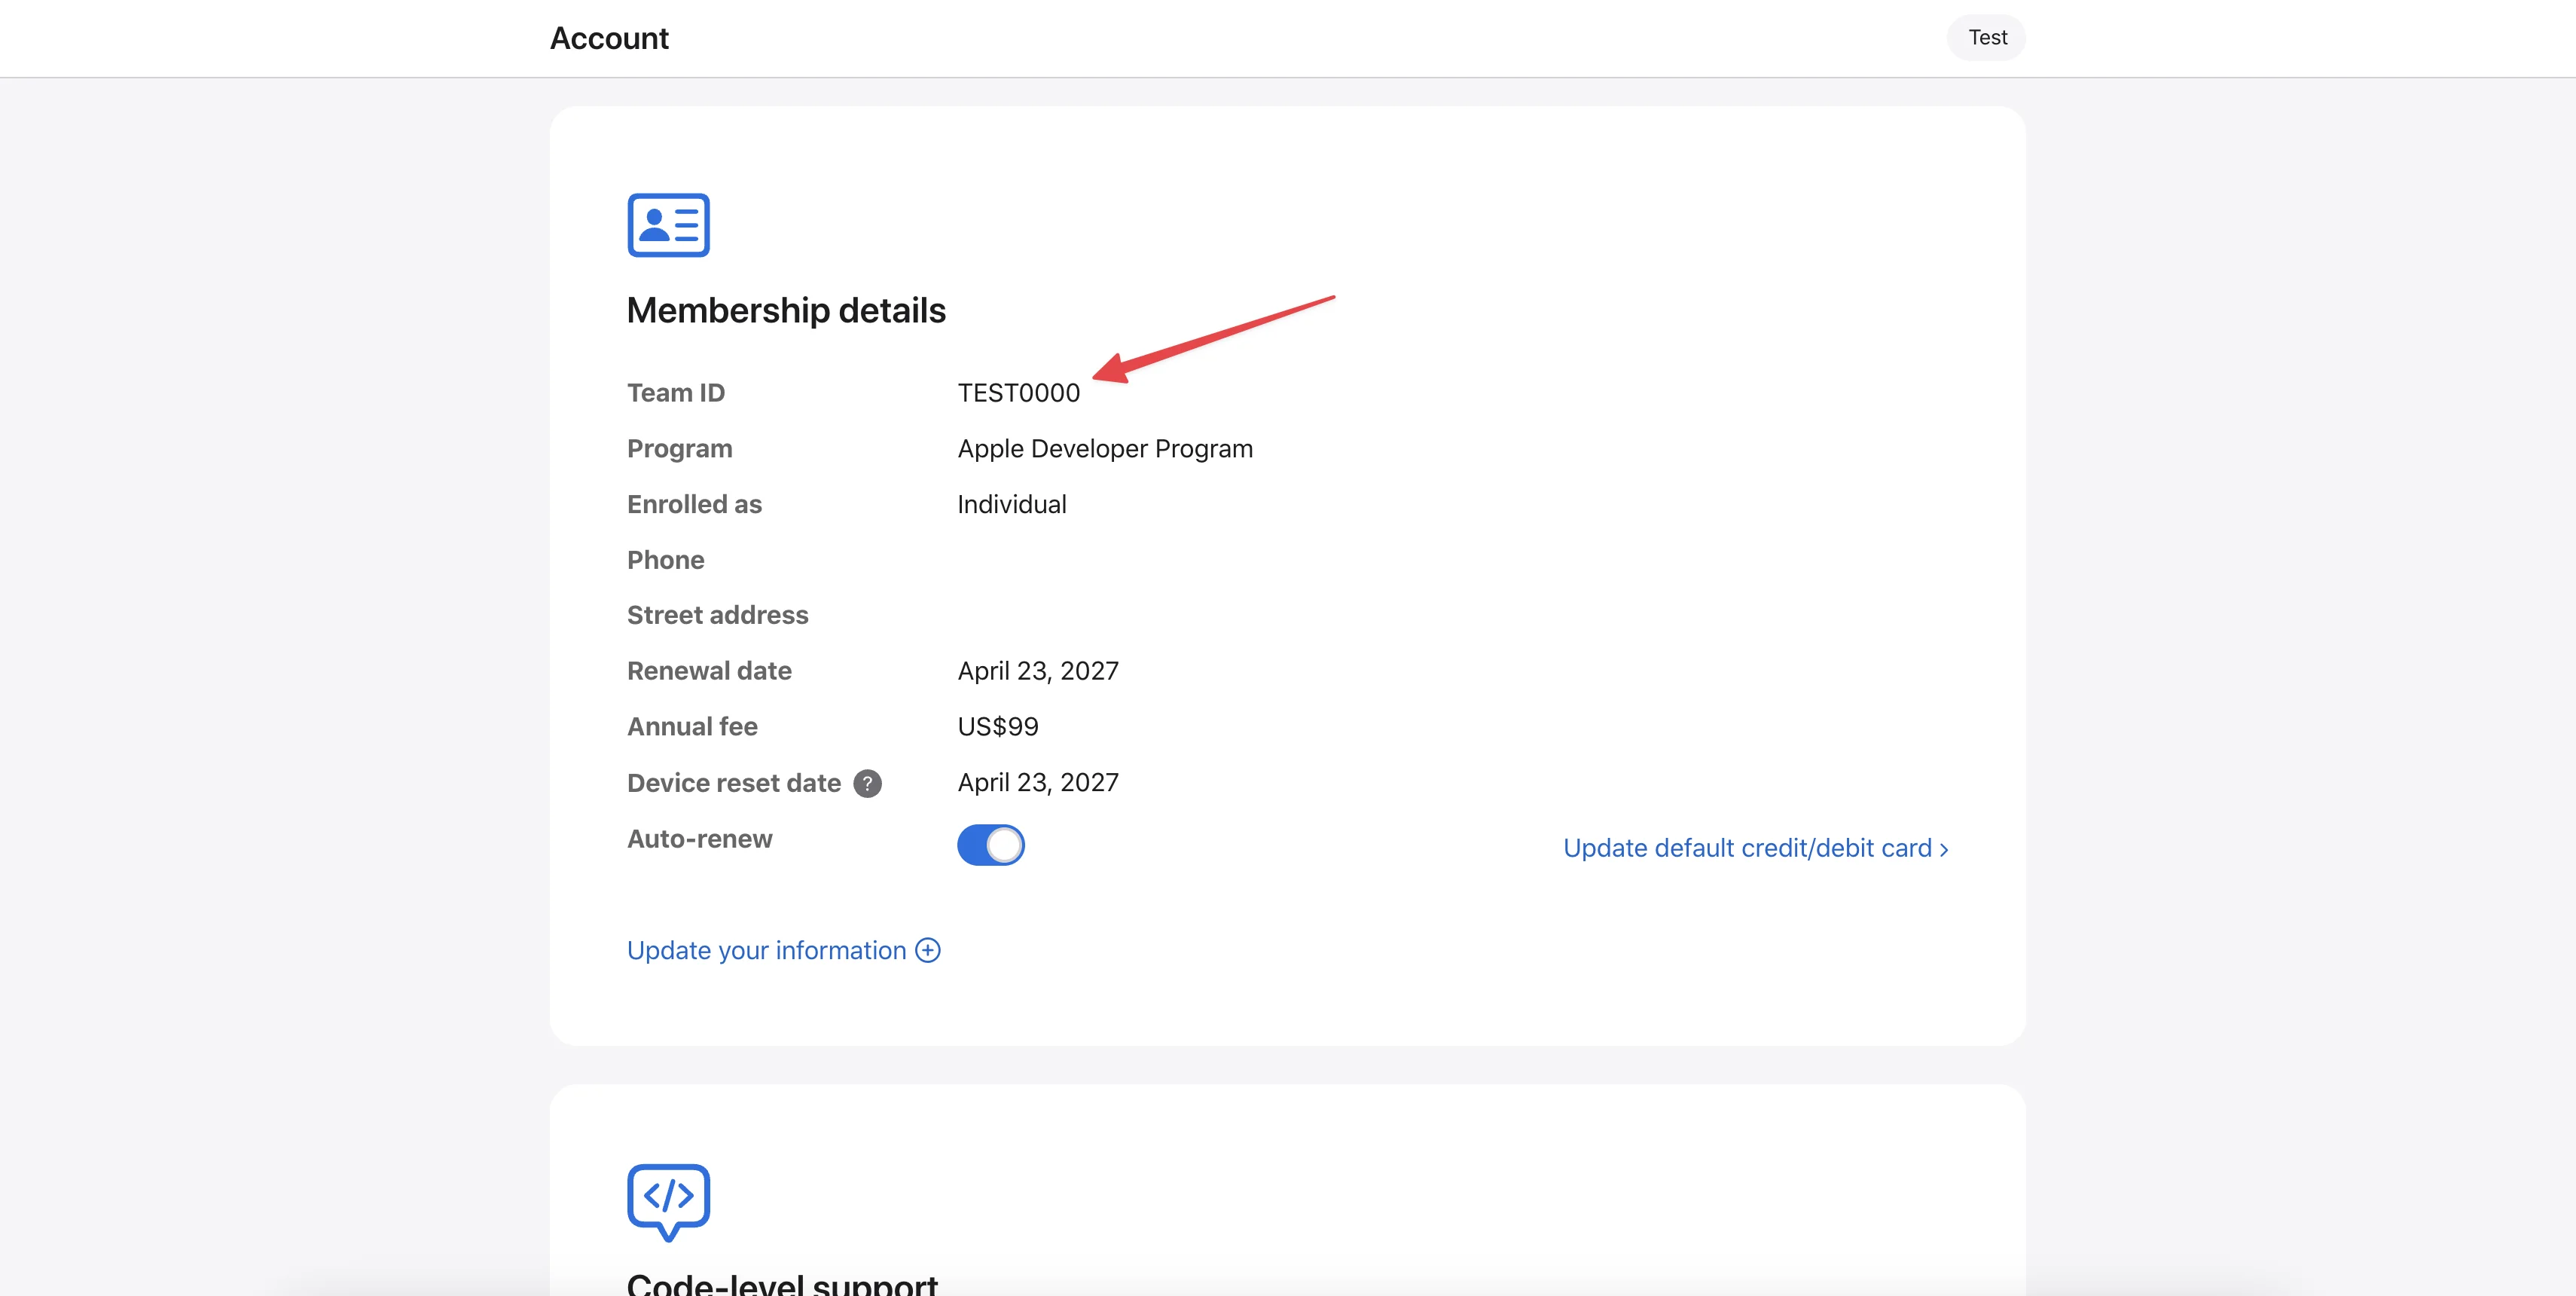
Task: Click the membership ID card icon
Action: pos(668,225)
